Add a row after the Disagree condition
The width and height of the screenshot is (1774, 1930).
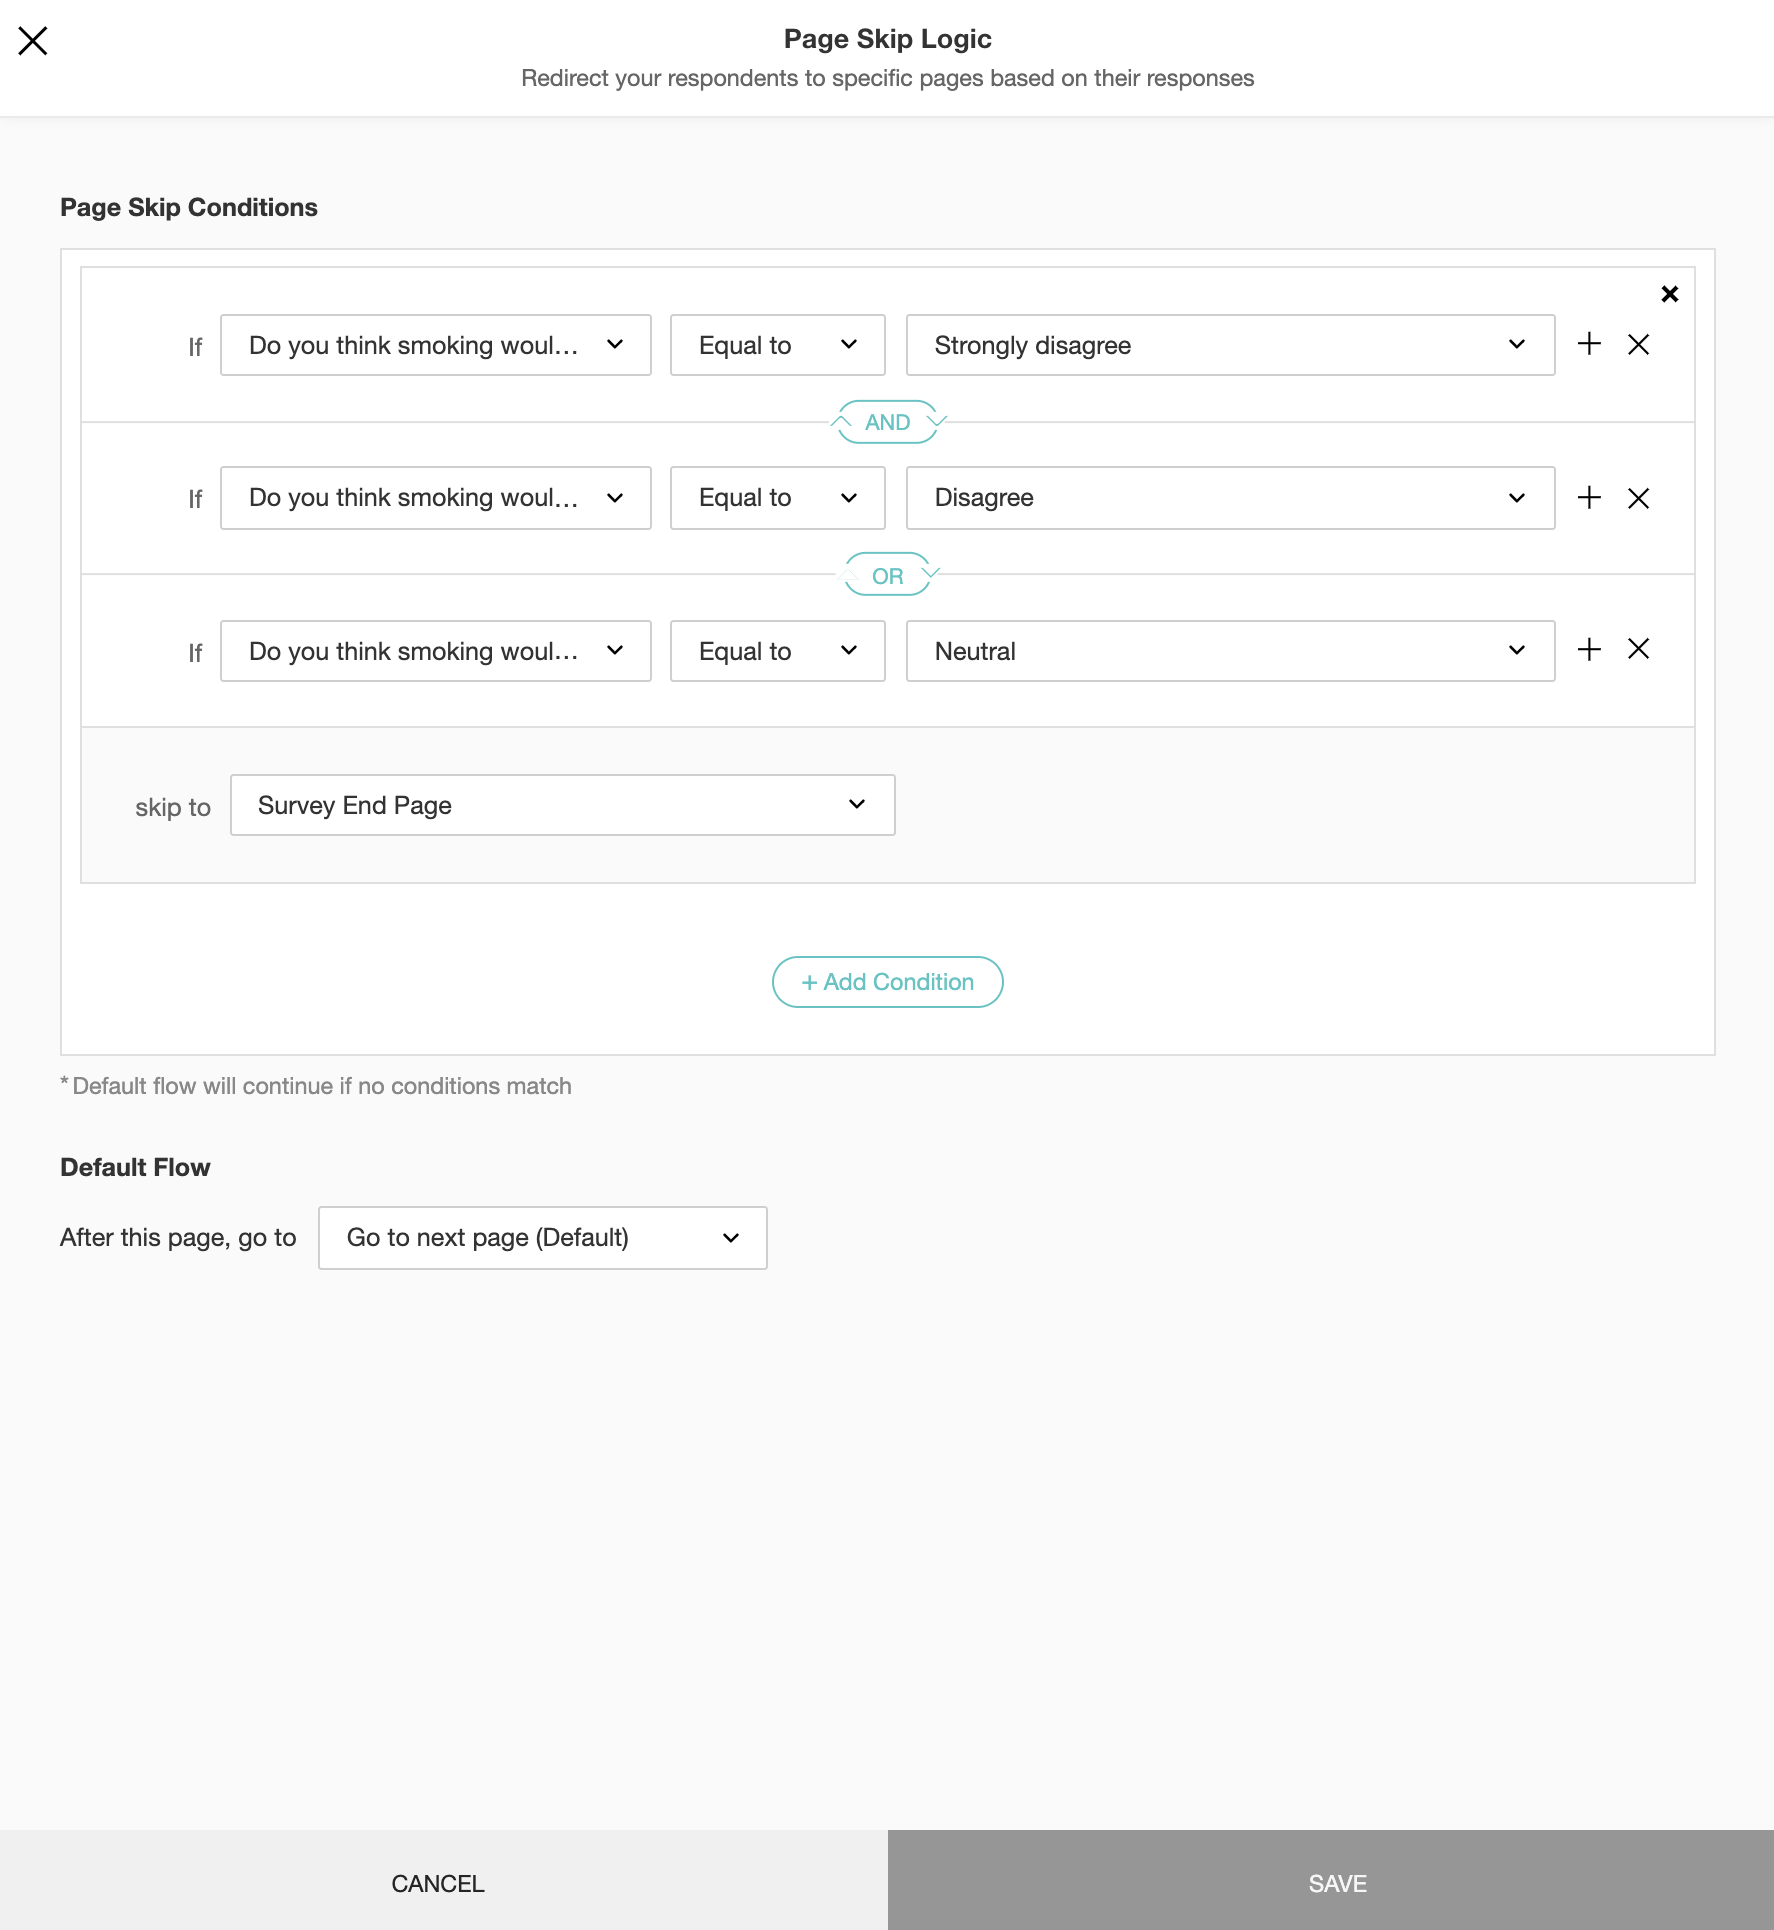pyautogui.click(x=1589, y=498)
